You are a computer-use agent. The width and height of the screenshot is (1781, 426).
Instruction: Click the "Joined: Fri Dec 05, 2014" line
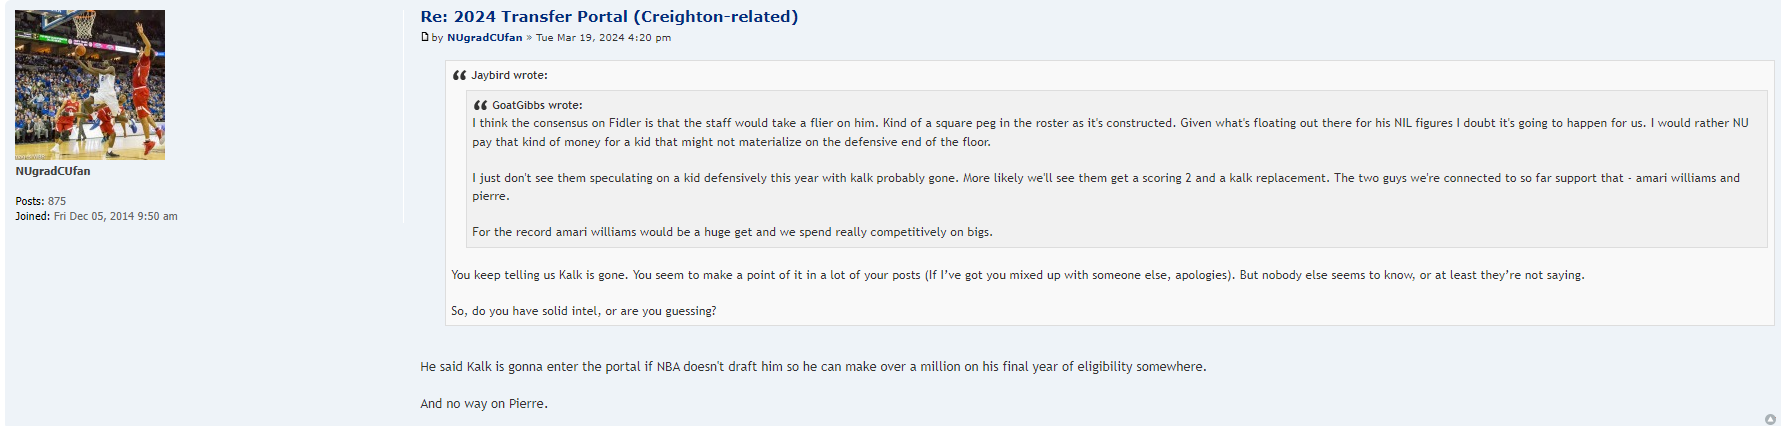96,216
